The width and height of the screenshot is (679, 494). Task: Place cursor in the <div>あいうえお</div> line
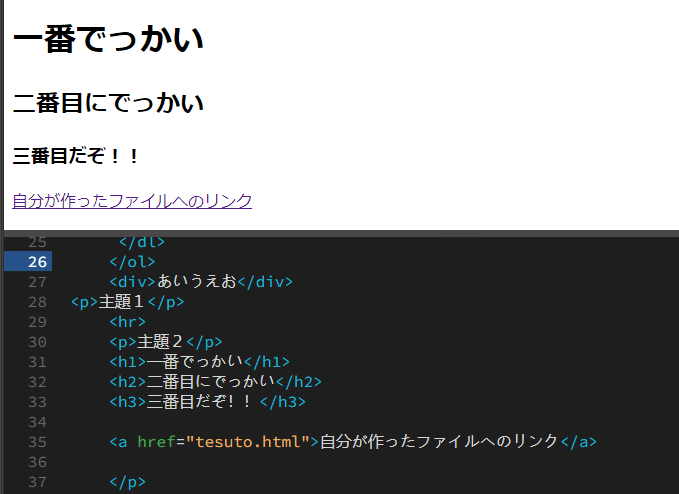[201, 282]
